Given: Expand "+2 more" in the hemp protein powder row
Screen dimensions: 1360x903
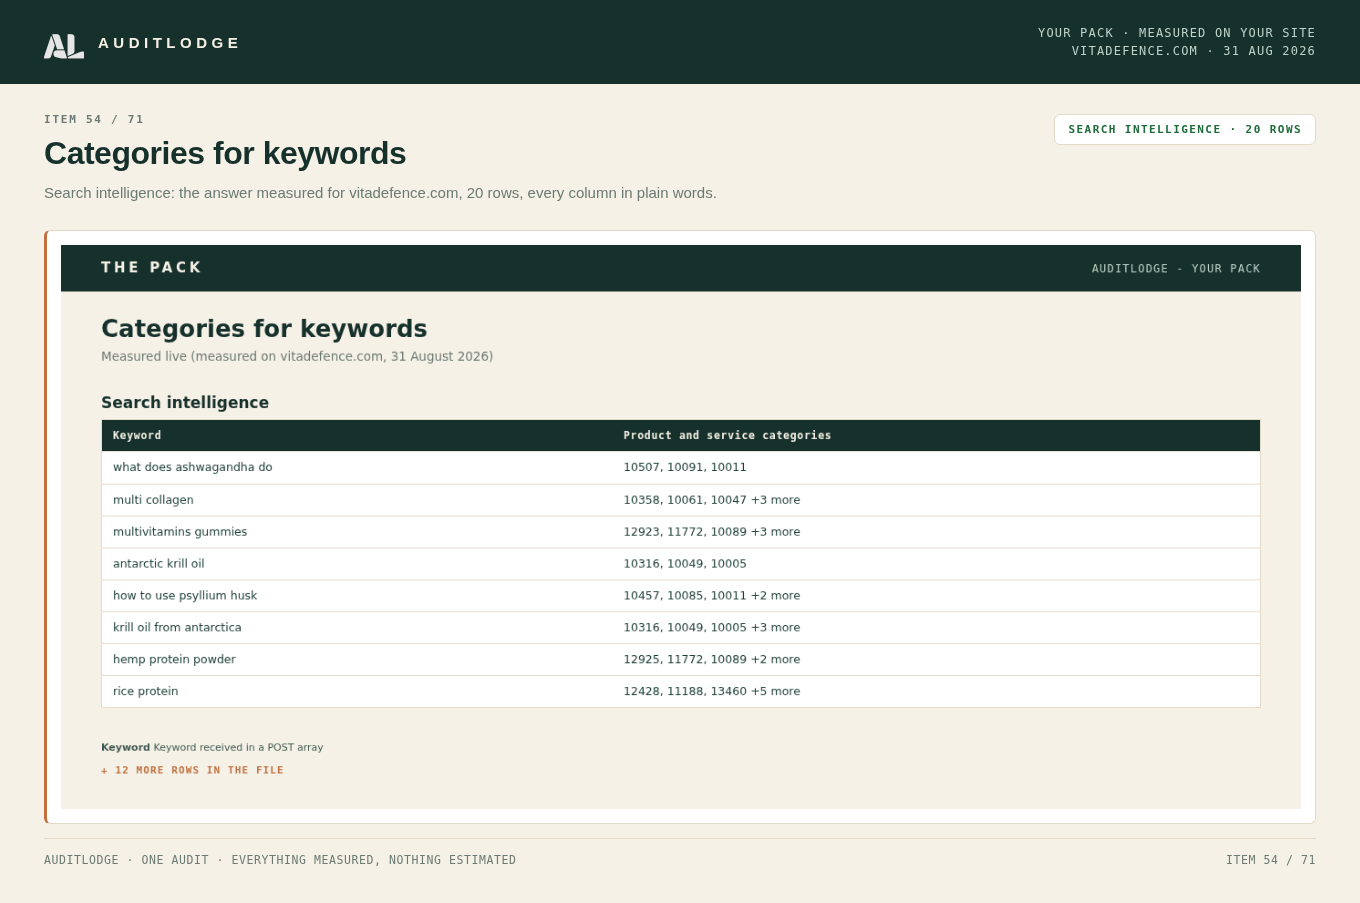Looking at the screenshot, I should [x=776, y=660].
